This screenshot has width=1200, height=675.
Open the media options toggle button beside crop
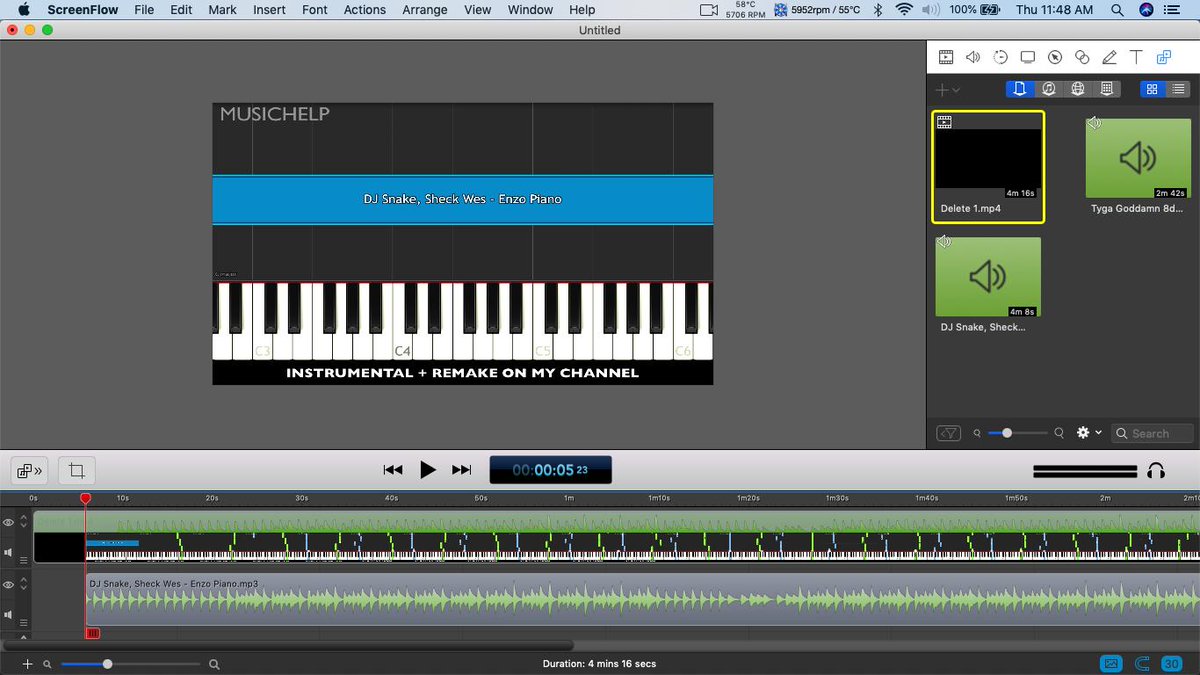30,470
